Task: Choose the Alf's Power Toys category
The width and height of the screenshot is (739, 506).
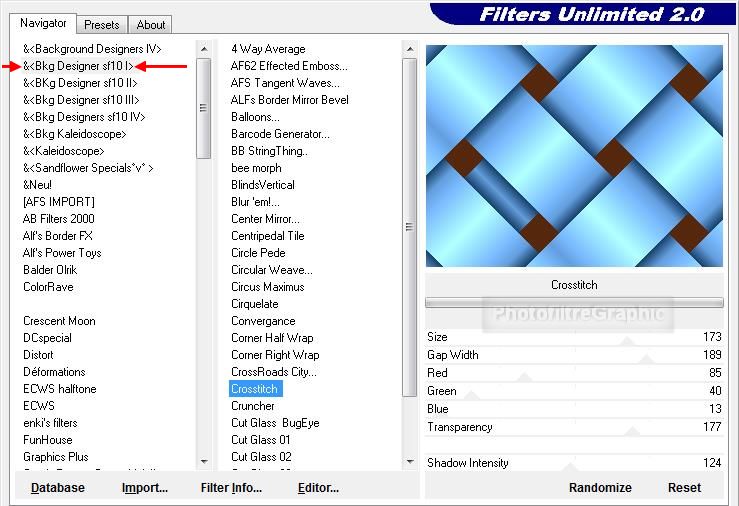Action: coord(62,253)
